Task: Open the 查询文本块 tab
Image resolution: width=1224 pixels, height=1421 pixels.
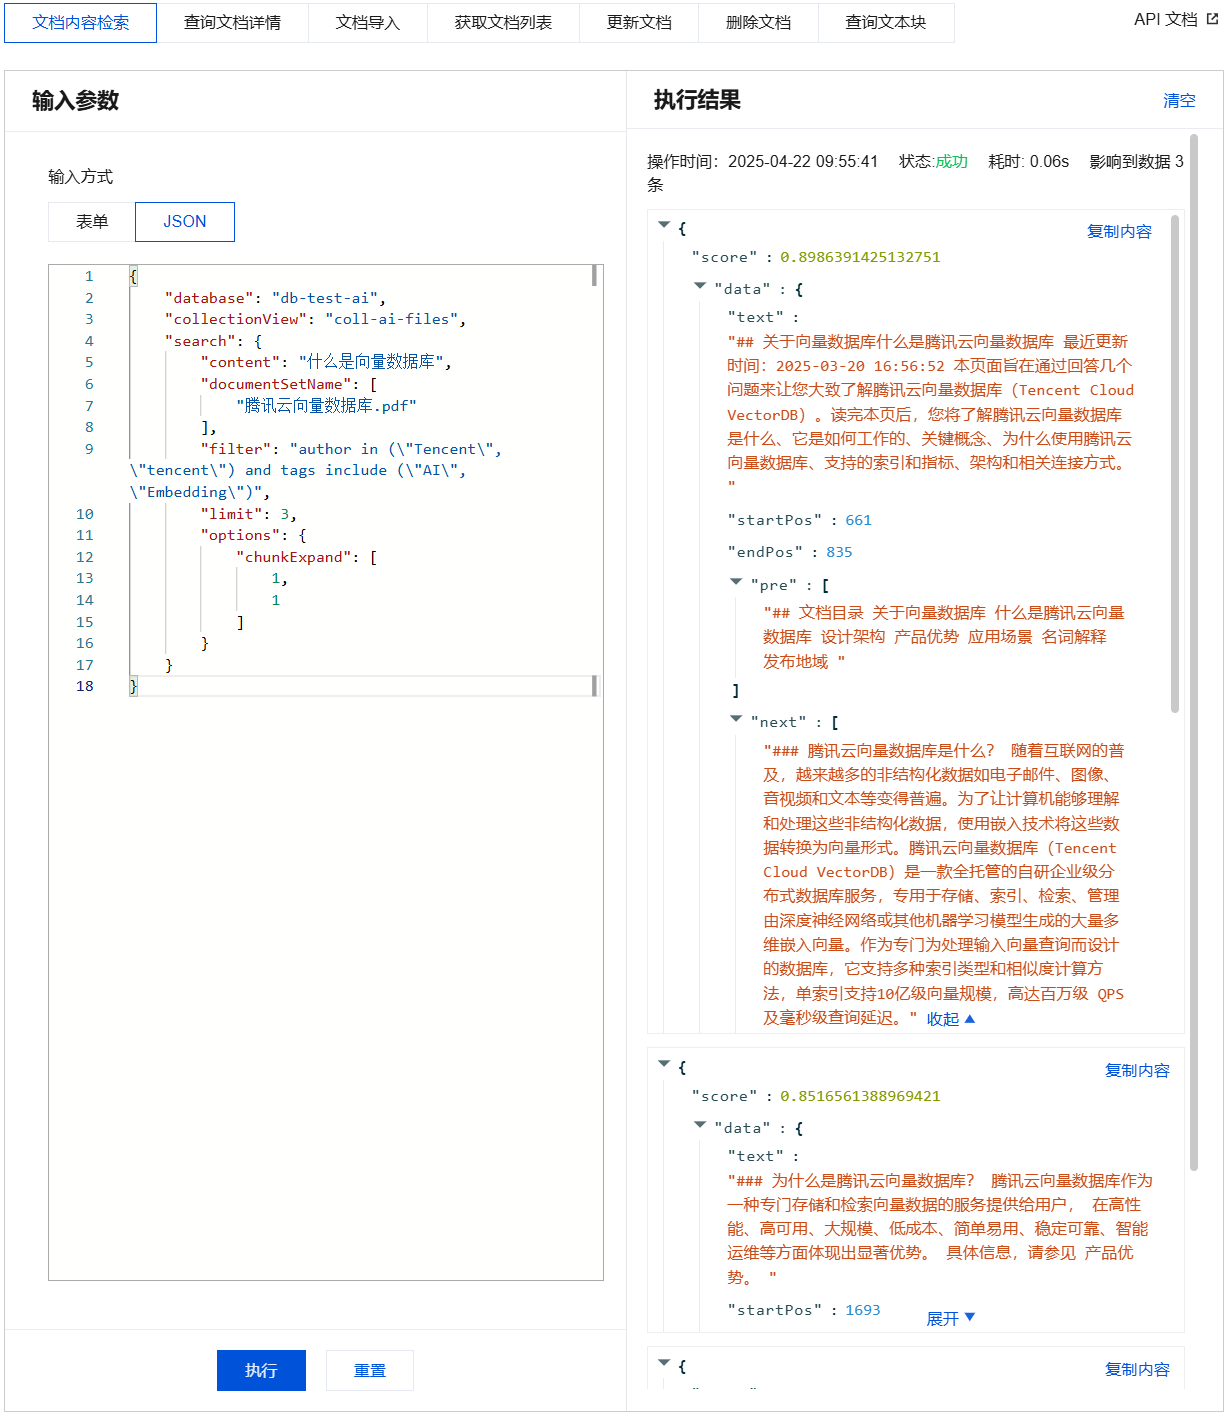Action: click(x=886, y=23)
